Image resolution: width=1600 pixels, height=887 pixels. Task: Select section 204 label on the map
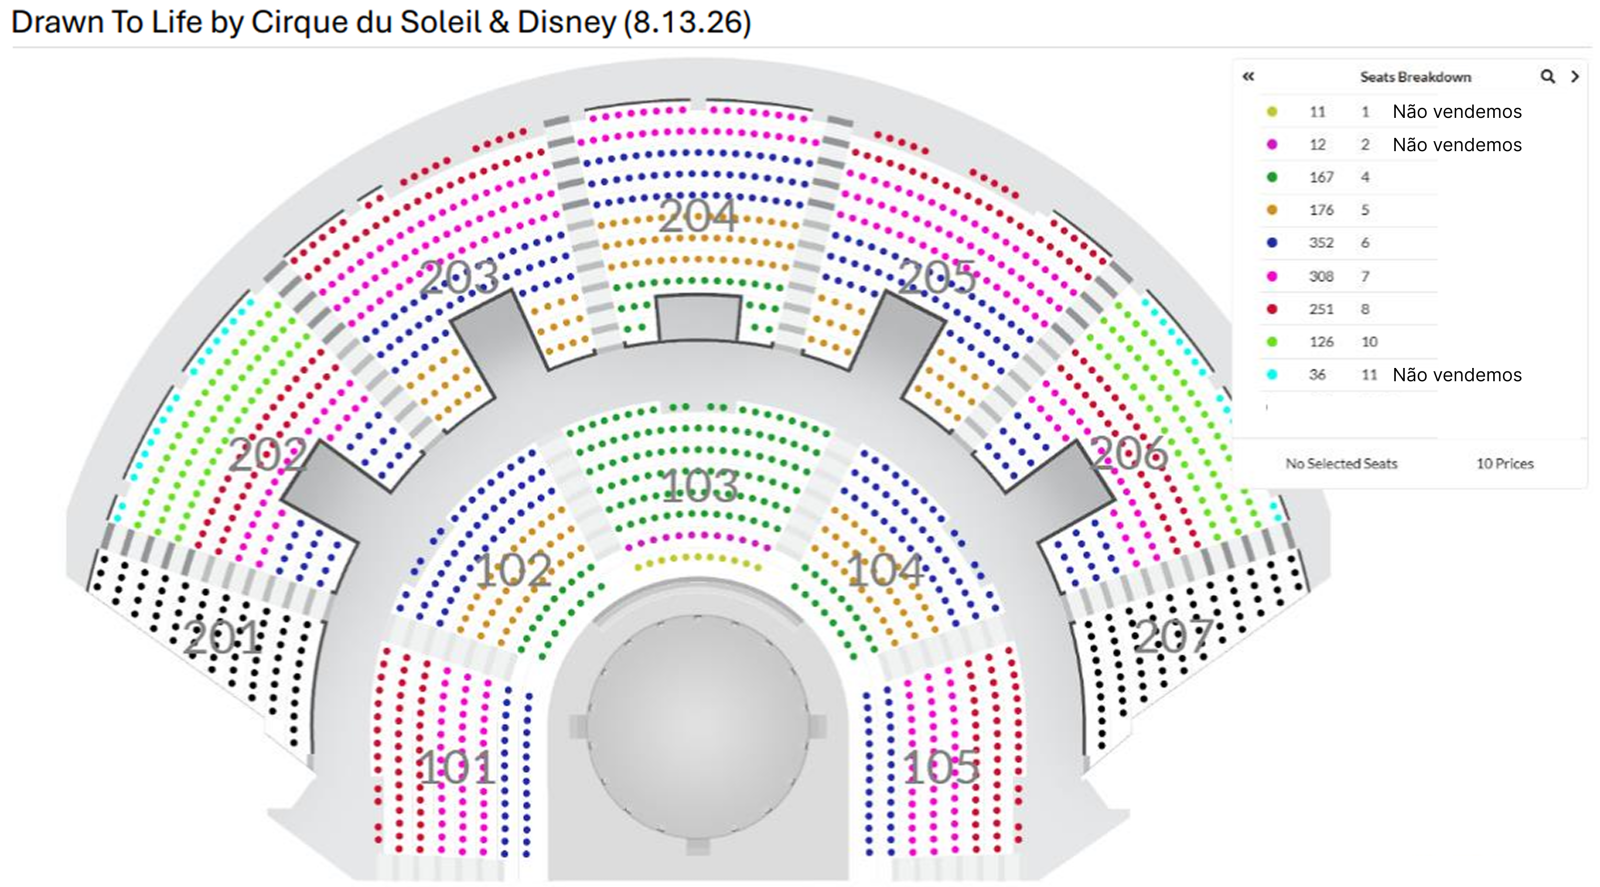(698, 216)
